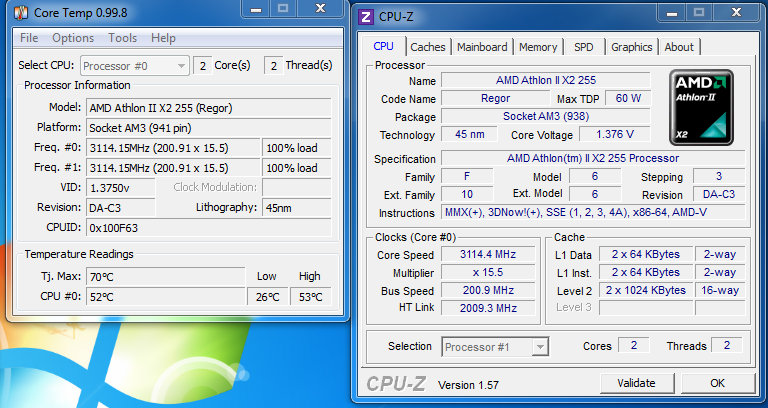Click the L1 Data value 2 x 64 KBytes
The height and width of the screenshot is (408, 768).
click(646, 254)
